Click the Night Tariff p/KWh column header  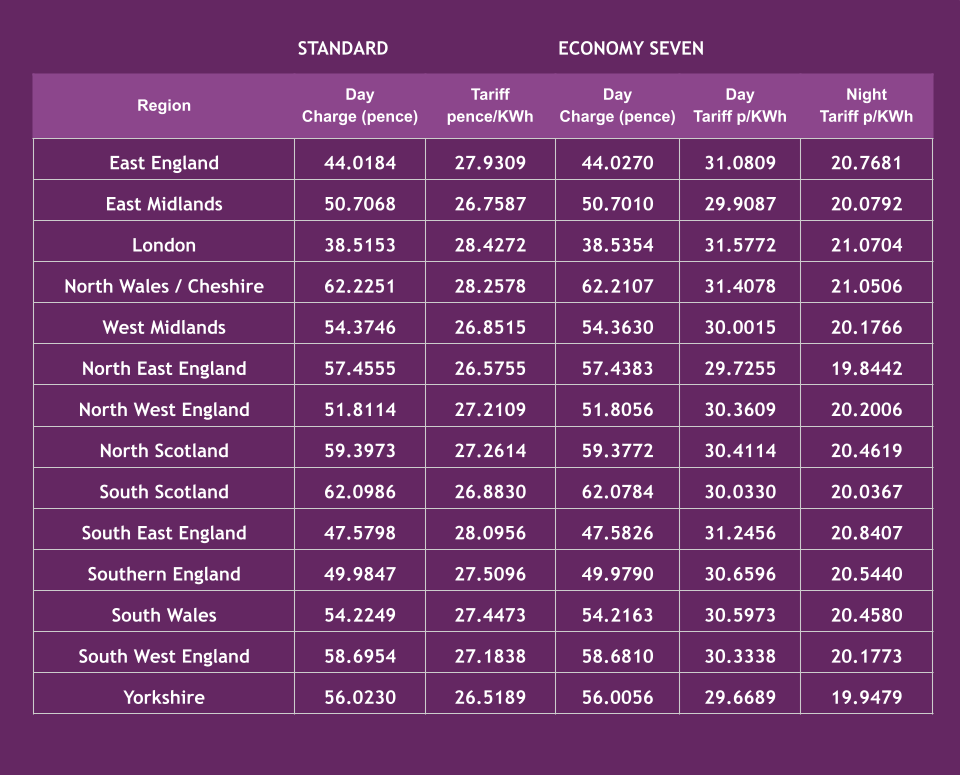866,105
